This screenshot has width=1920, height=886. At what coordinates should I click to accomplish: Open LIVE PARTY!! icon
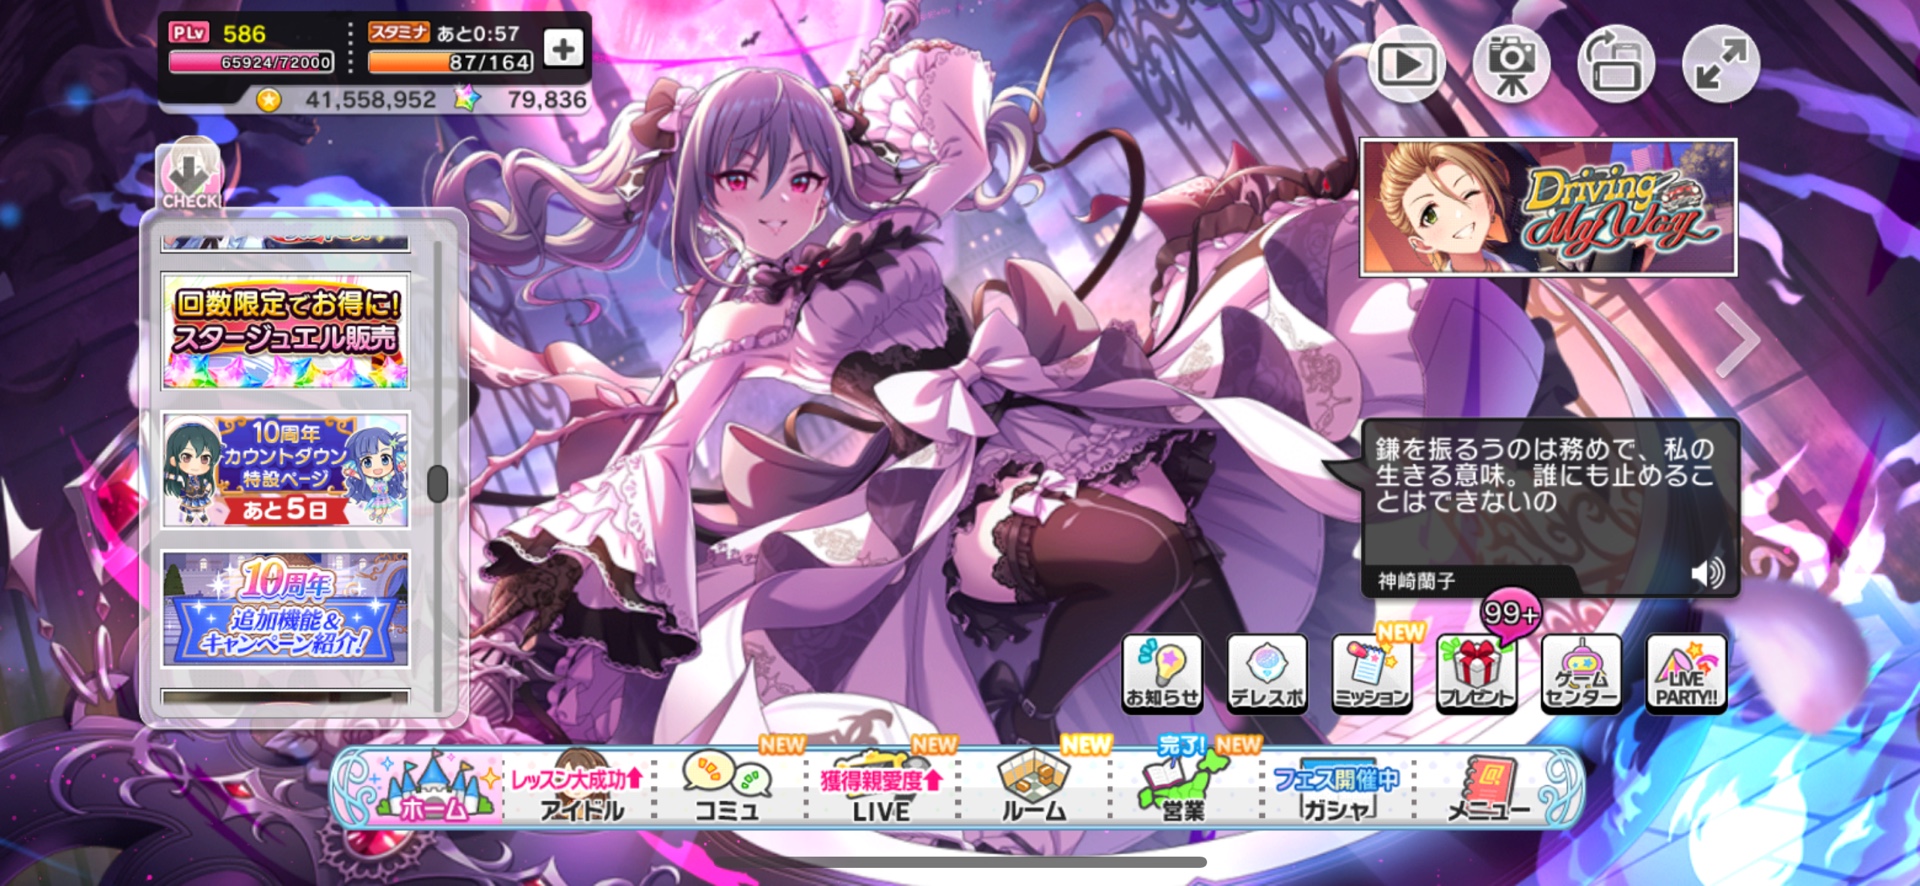pos(1686,673)
